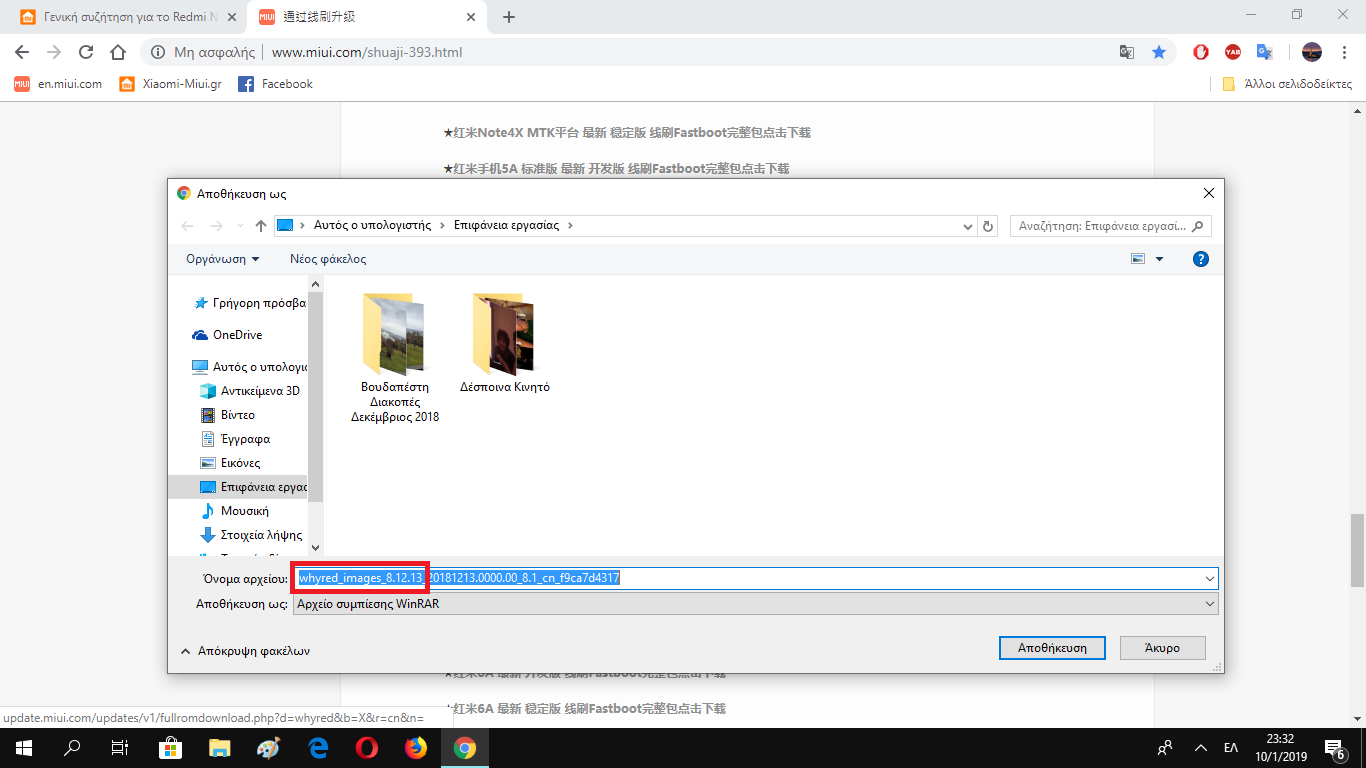Open the Facebook bookmark
Image resolution: width=1366 pixels, height=768 pixels.
[276, 84]
